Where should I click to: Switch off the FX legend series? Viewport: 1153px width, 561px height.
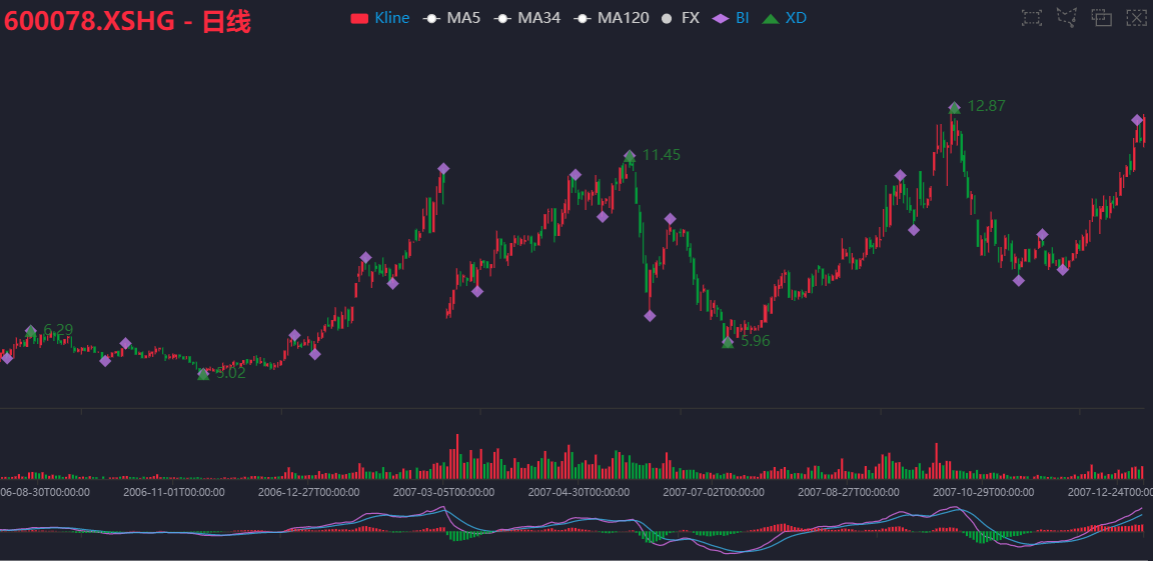(x=680, y=18)
